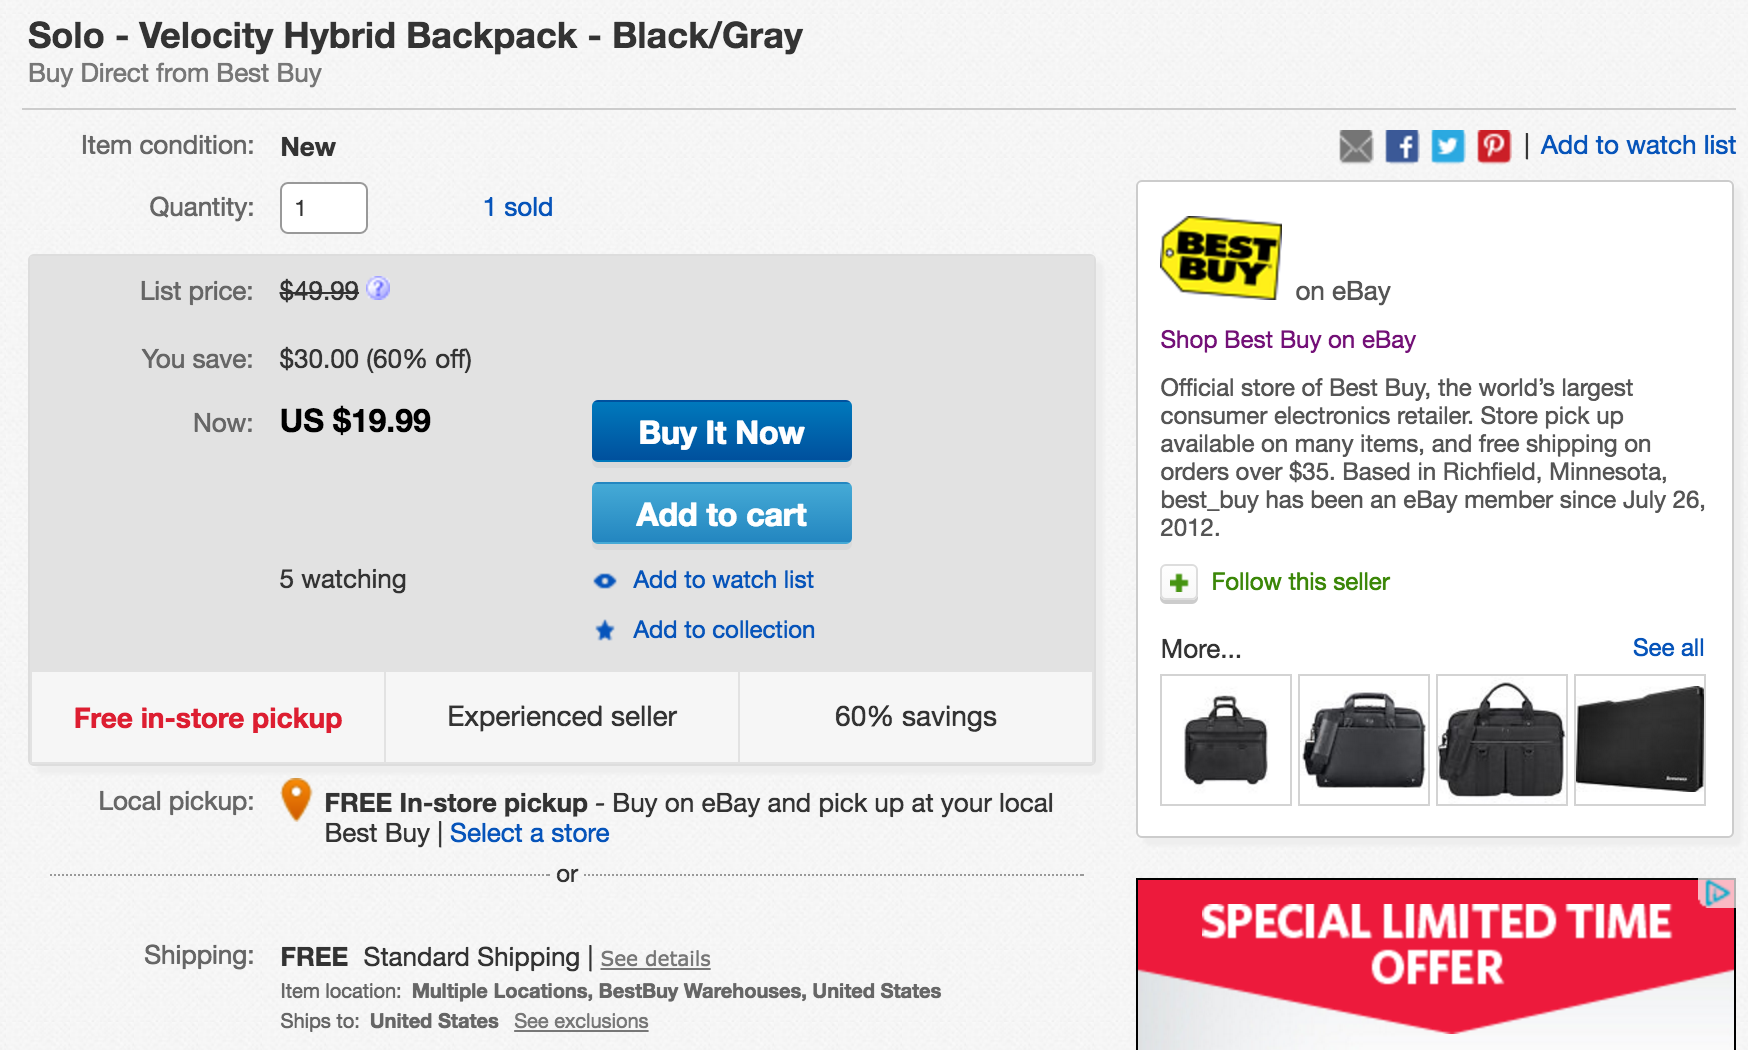Expand seller items using See all
1748x1050 pixels.
(1668, 648)
